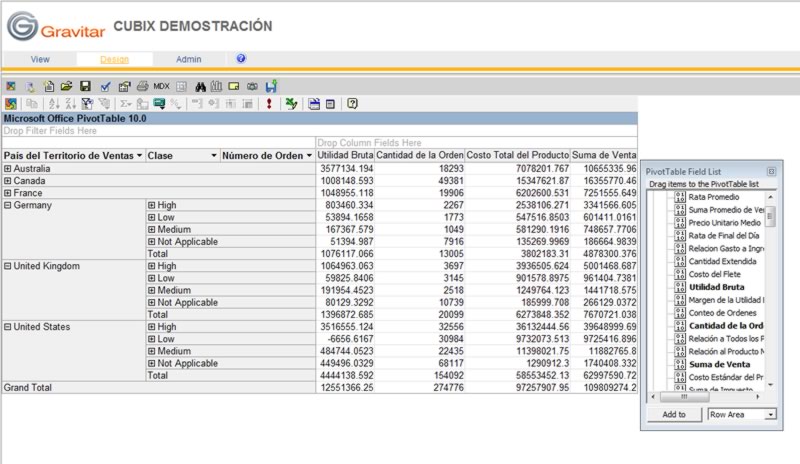
Task: Click Field List scroll down arrow
Action: (770, 385)
